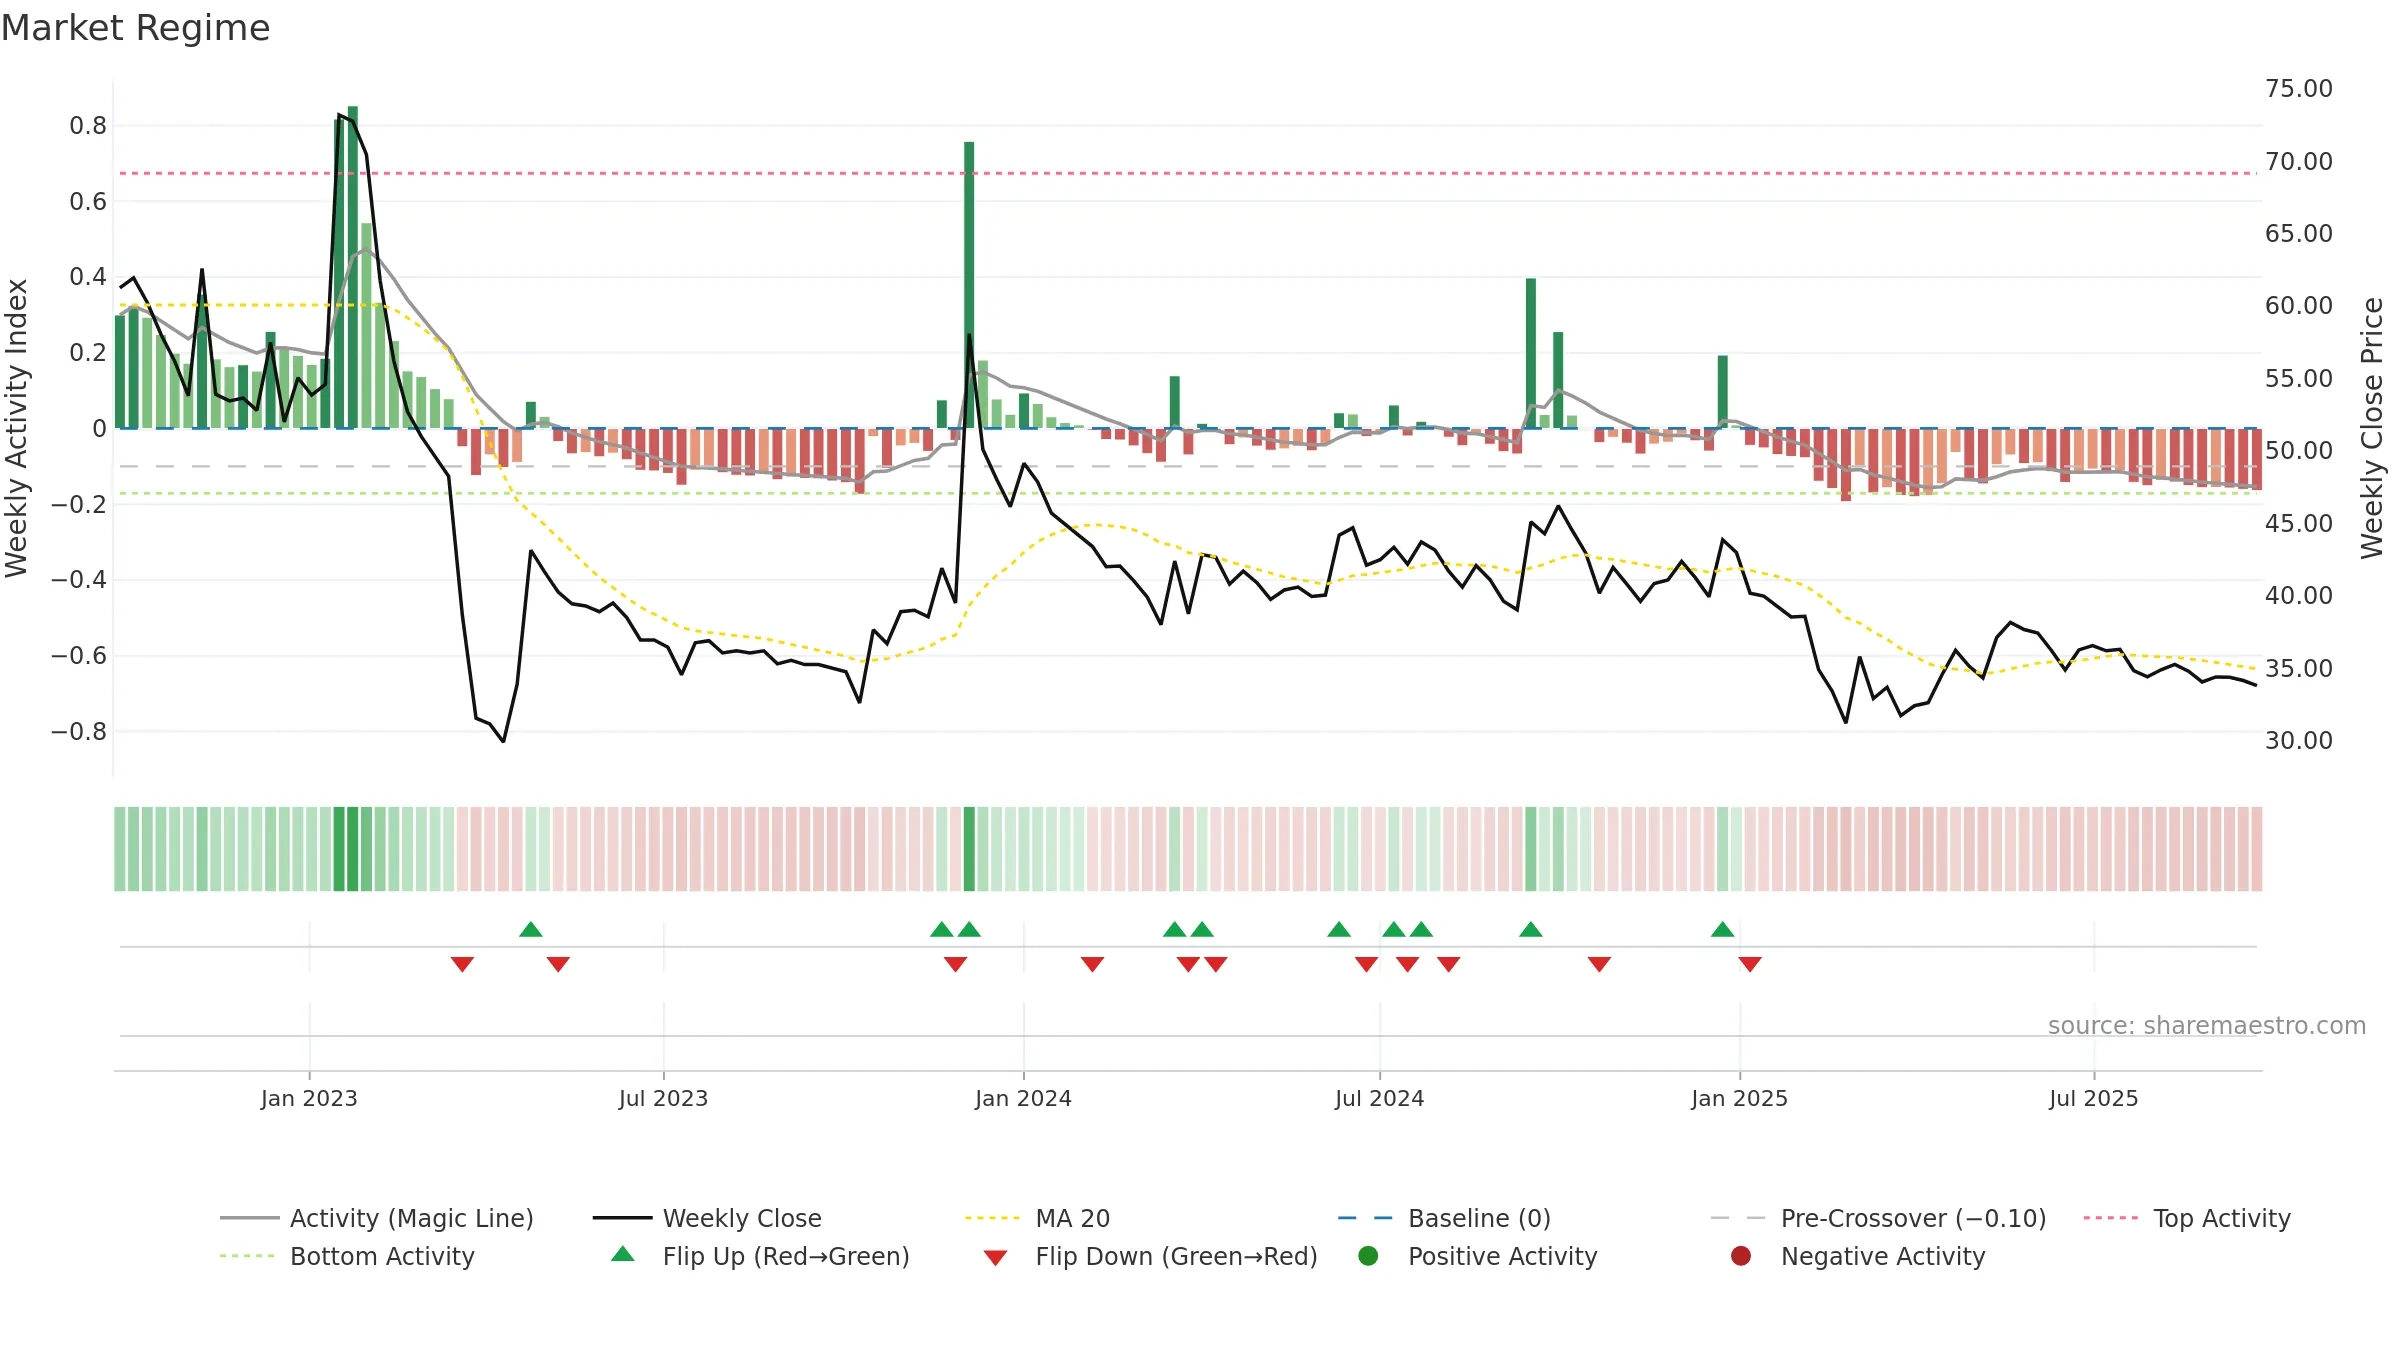The height and width of the screenshot is (1350, 2400).
Task: Click the 30.00 price axis label
Action: coord(2299,741)
